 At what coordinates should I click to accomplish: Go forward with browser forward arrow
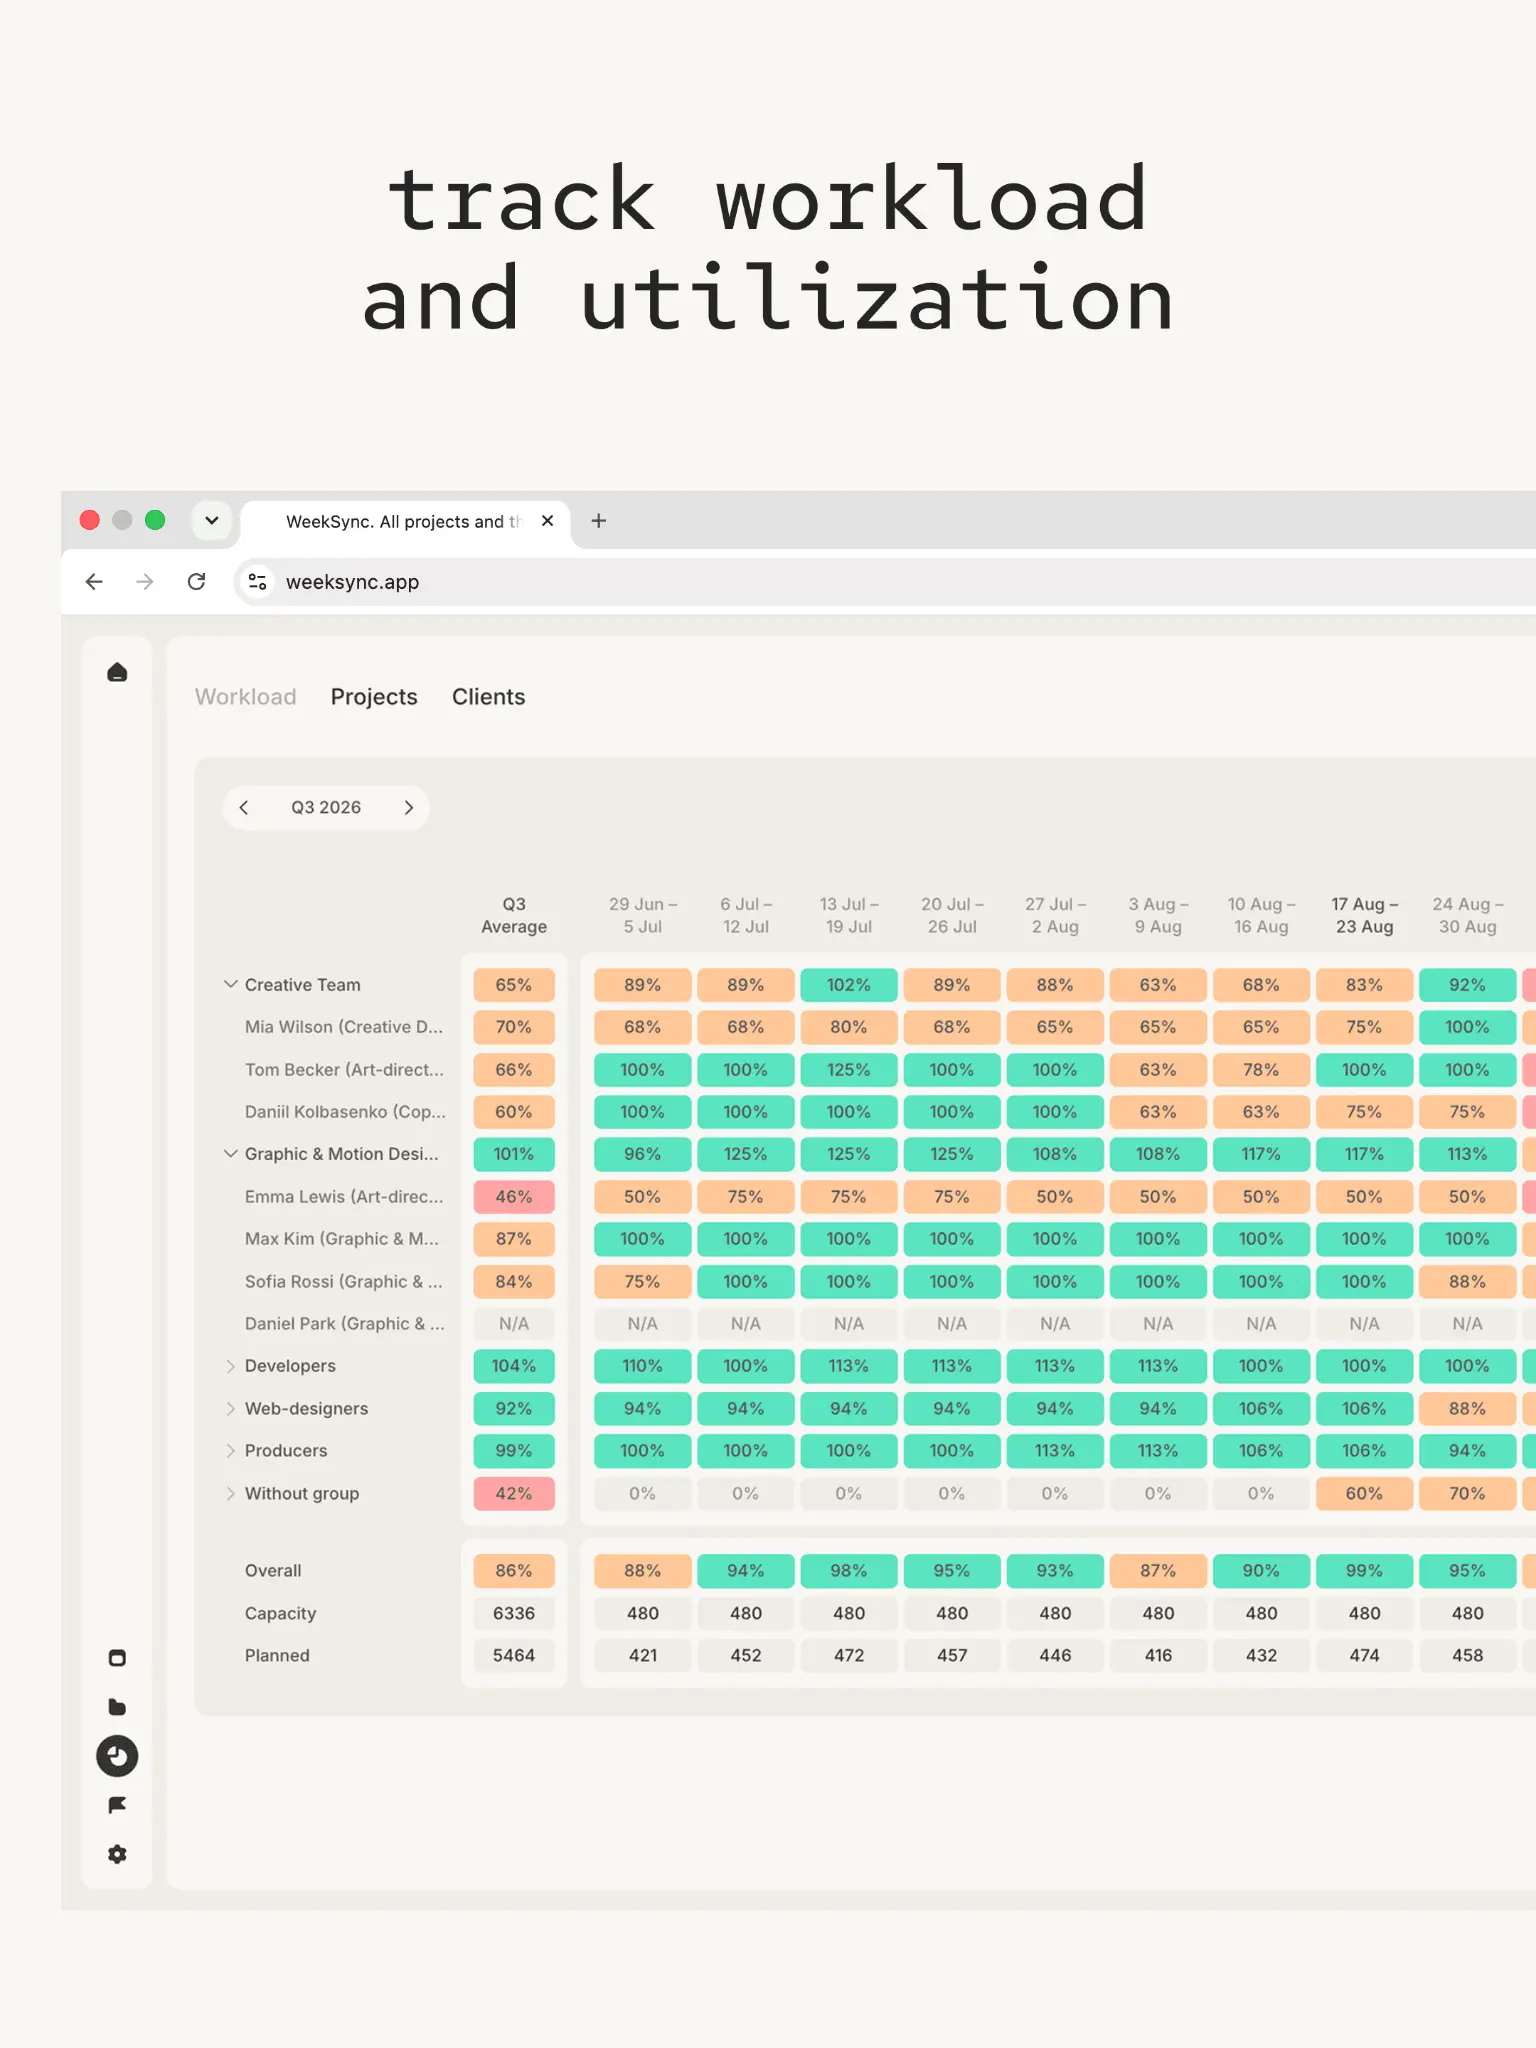(145, 582)
